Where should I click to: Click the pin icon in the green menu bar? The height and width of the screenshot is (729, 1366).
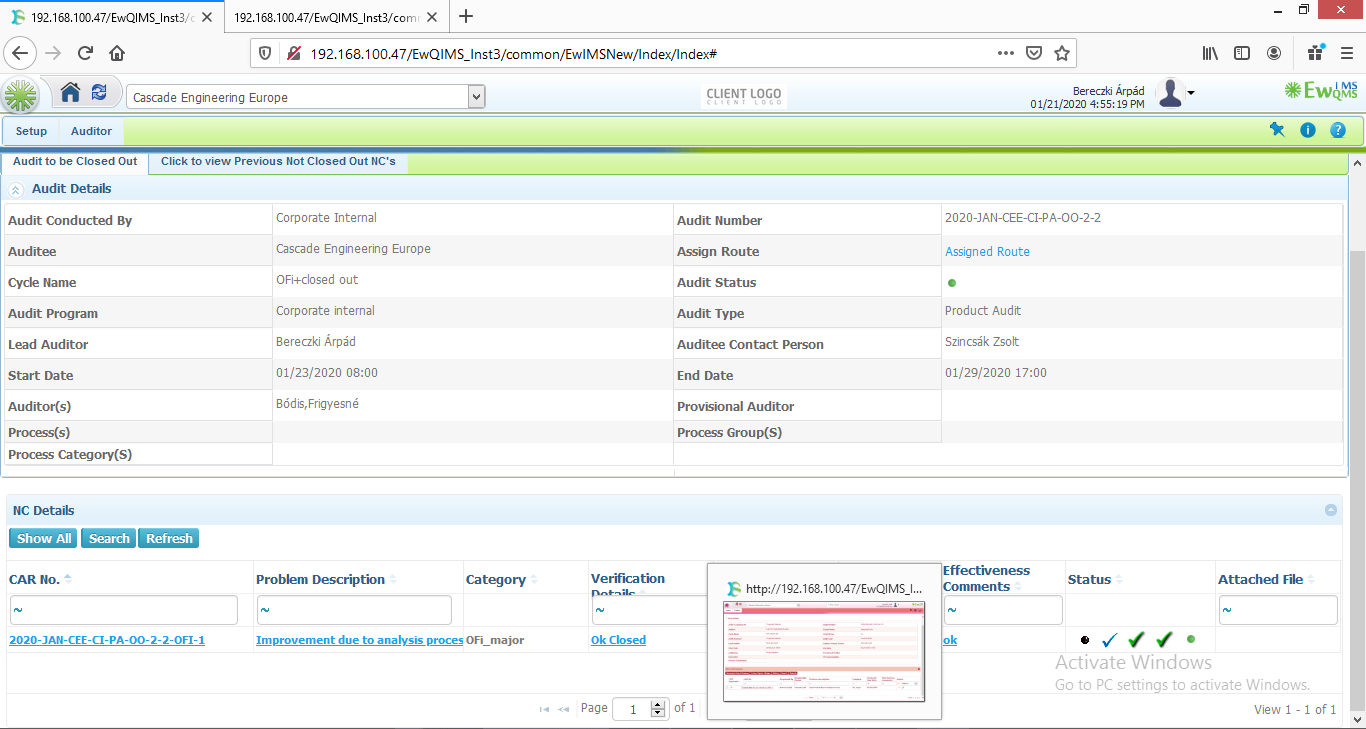point(1277,130)
